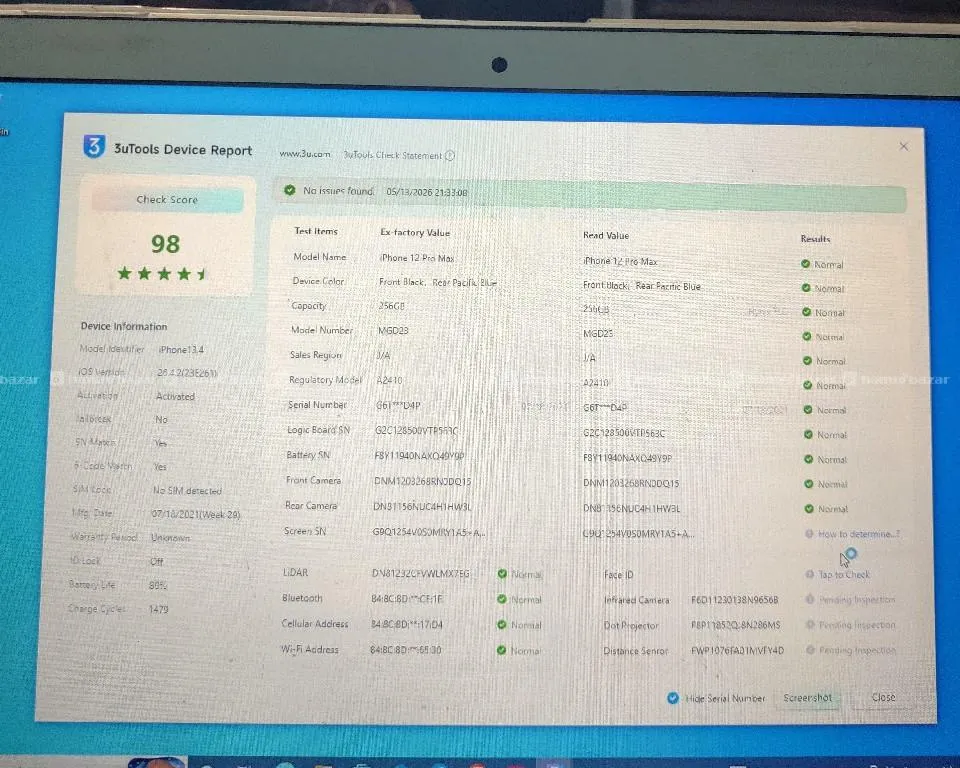Click the 98 check score value
The image size is (960, 768).
point(165,244)
